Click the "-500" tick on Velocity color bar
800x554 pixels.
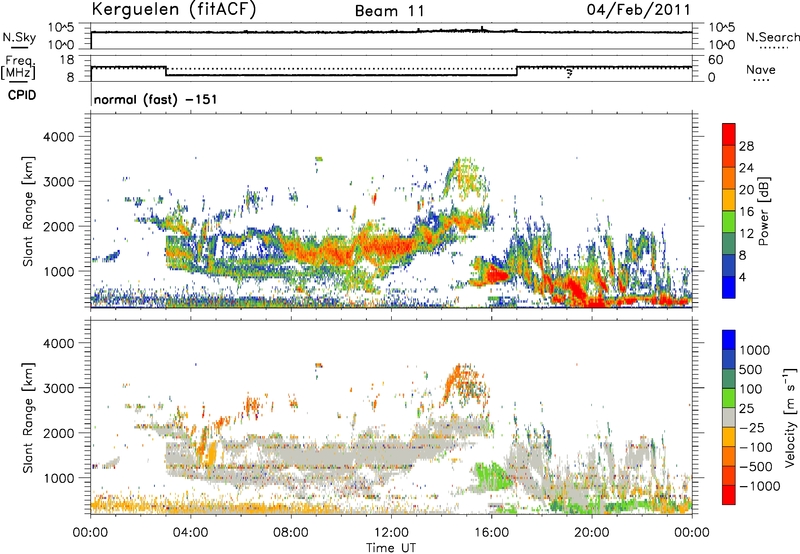coord(756,466)
